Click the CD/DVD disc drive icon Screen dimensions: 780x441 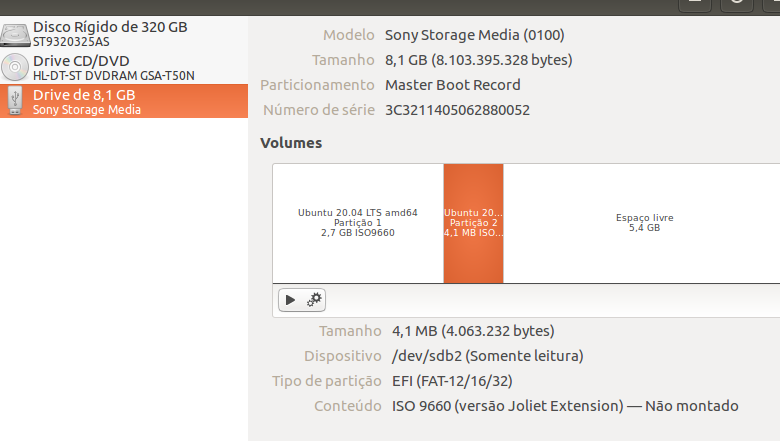click(x=15, y=67)
